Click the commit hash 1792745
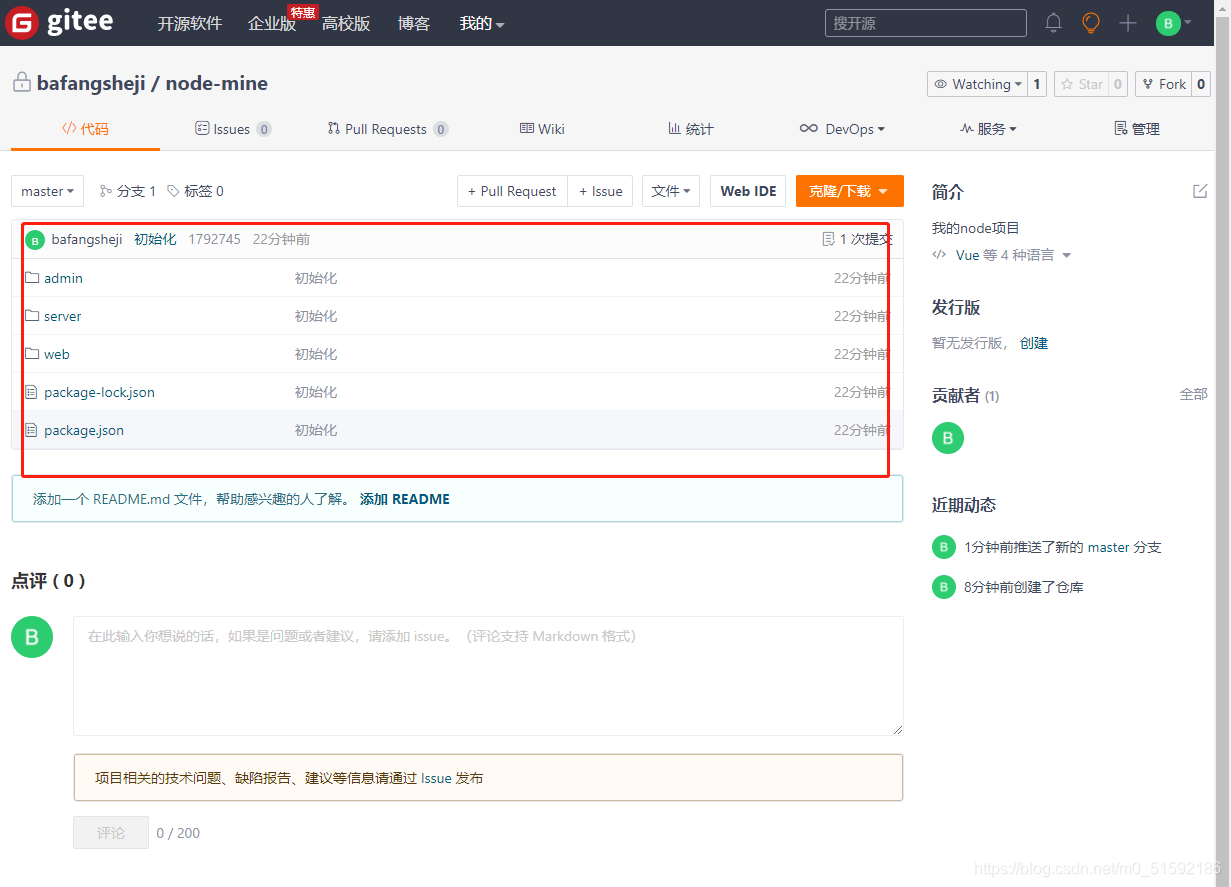 (x=214, y=239)
